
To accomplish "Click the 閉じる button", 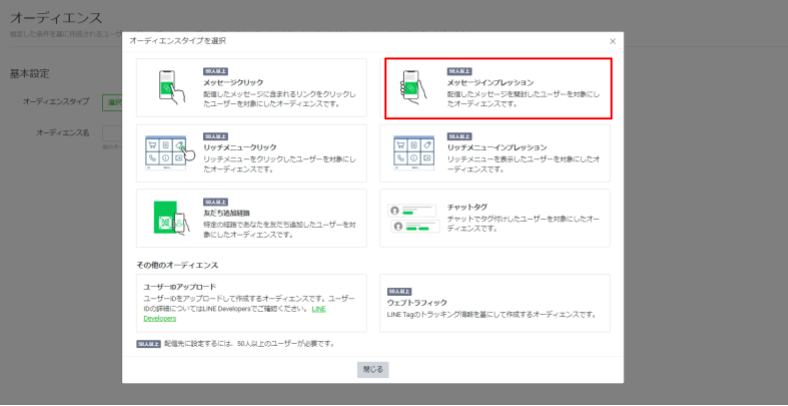I will (x=373, y=369).
